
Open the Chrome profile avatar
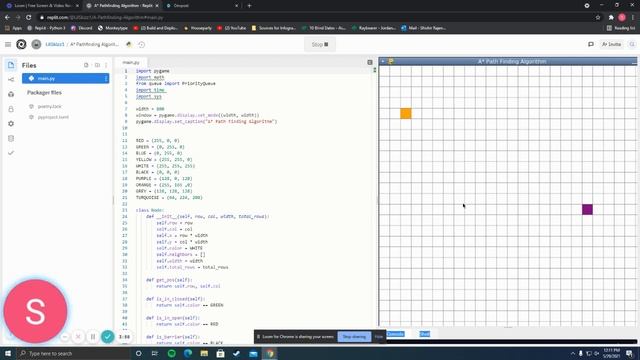click(622, 18)
